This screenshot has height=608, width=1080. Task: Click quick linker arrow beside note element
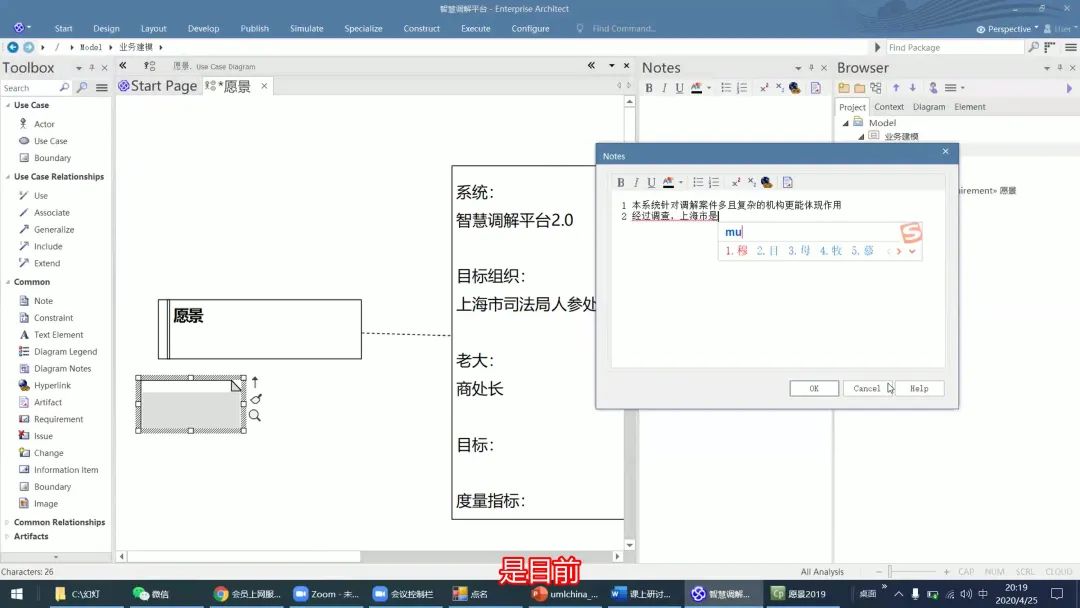click(x=255, y=381)
